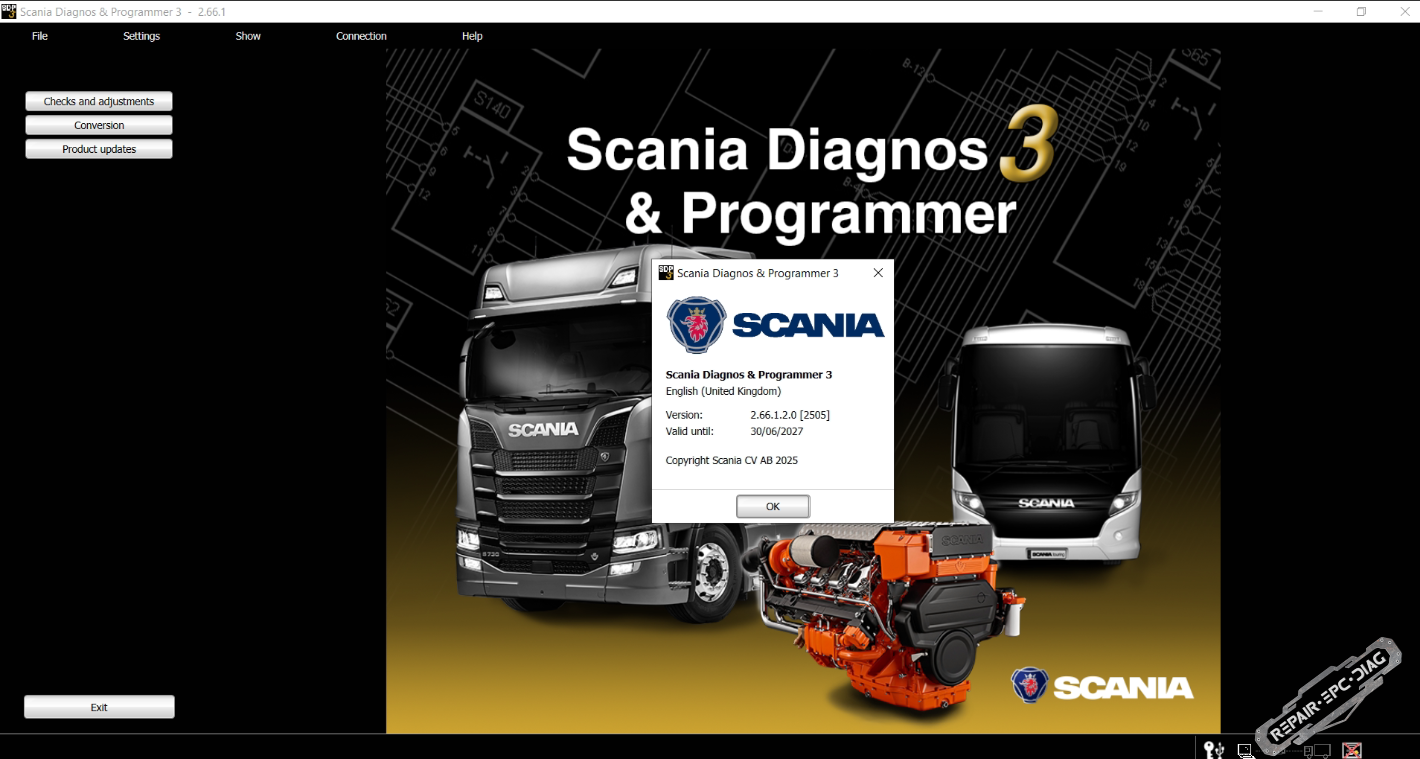Click the Conversion button

tap(99, 125)
